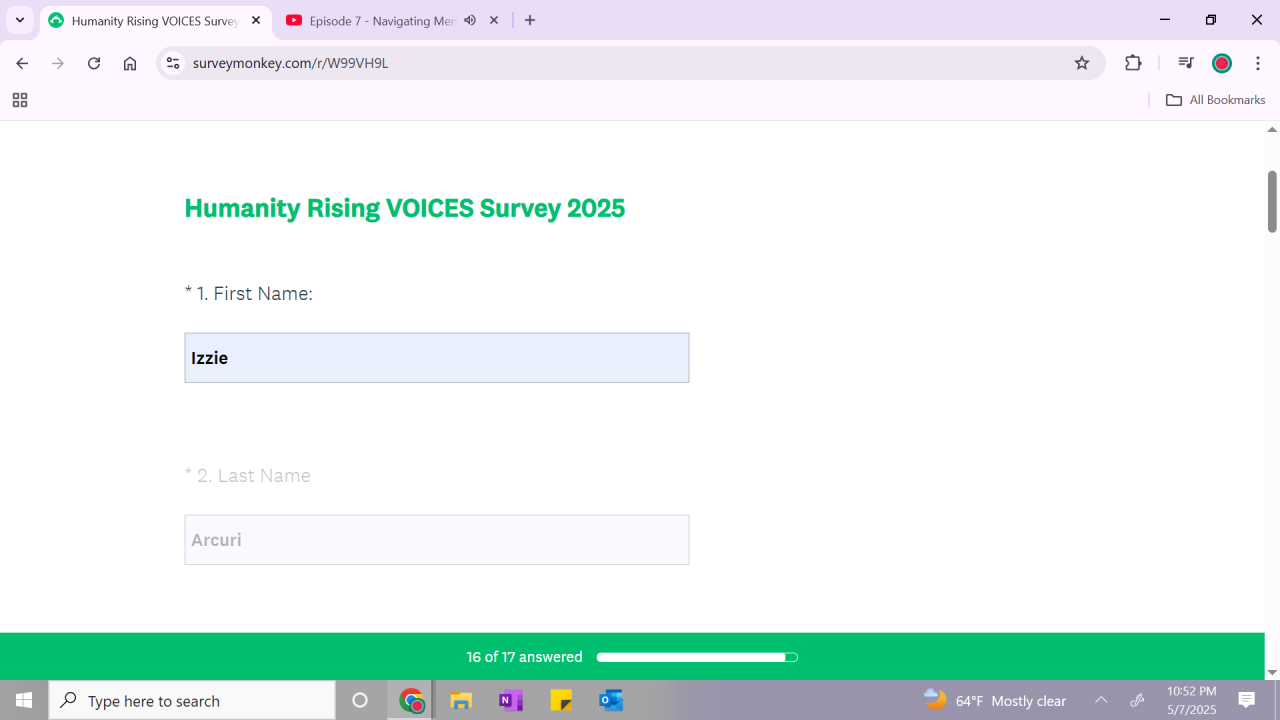Open Cortana circle icon on taskbar
The image size is (1280, 720).
pos(360,701)
